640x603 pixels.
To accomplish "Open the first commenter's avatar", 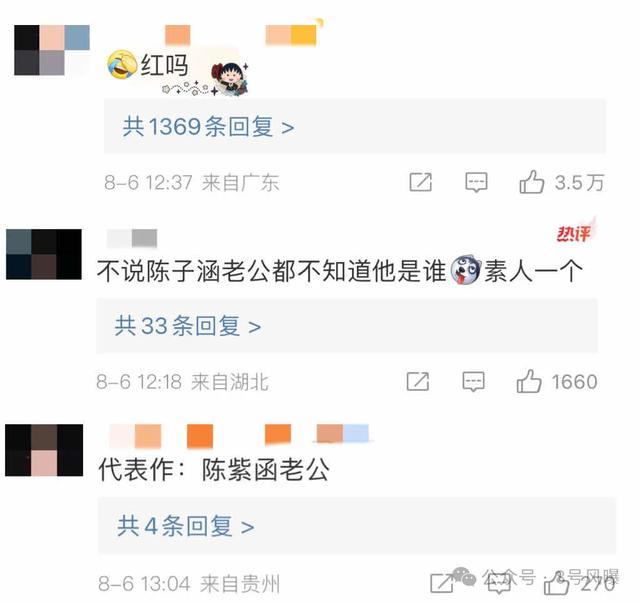I will point(52,50).
